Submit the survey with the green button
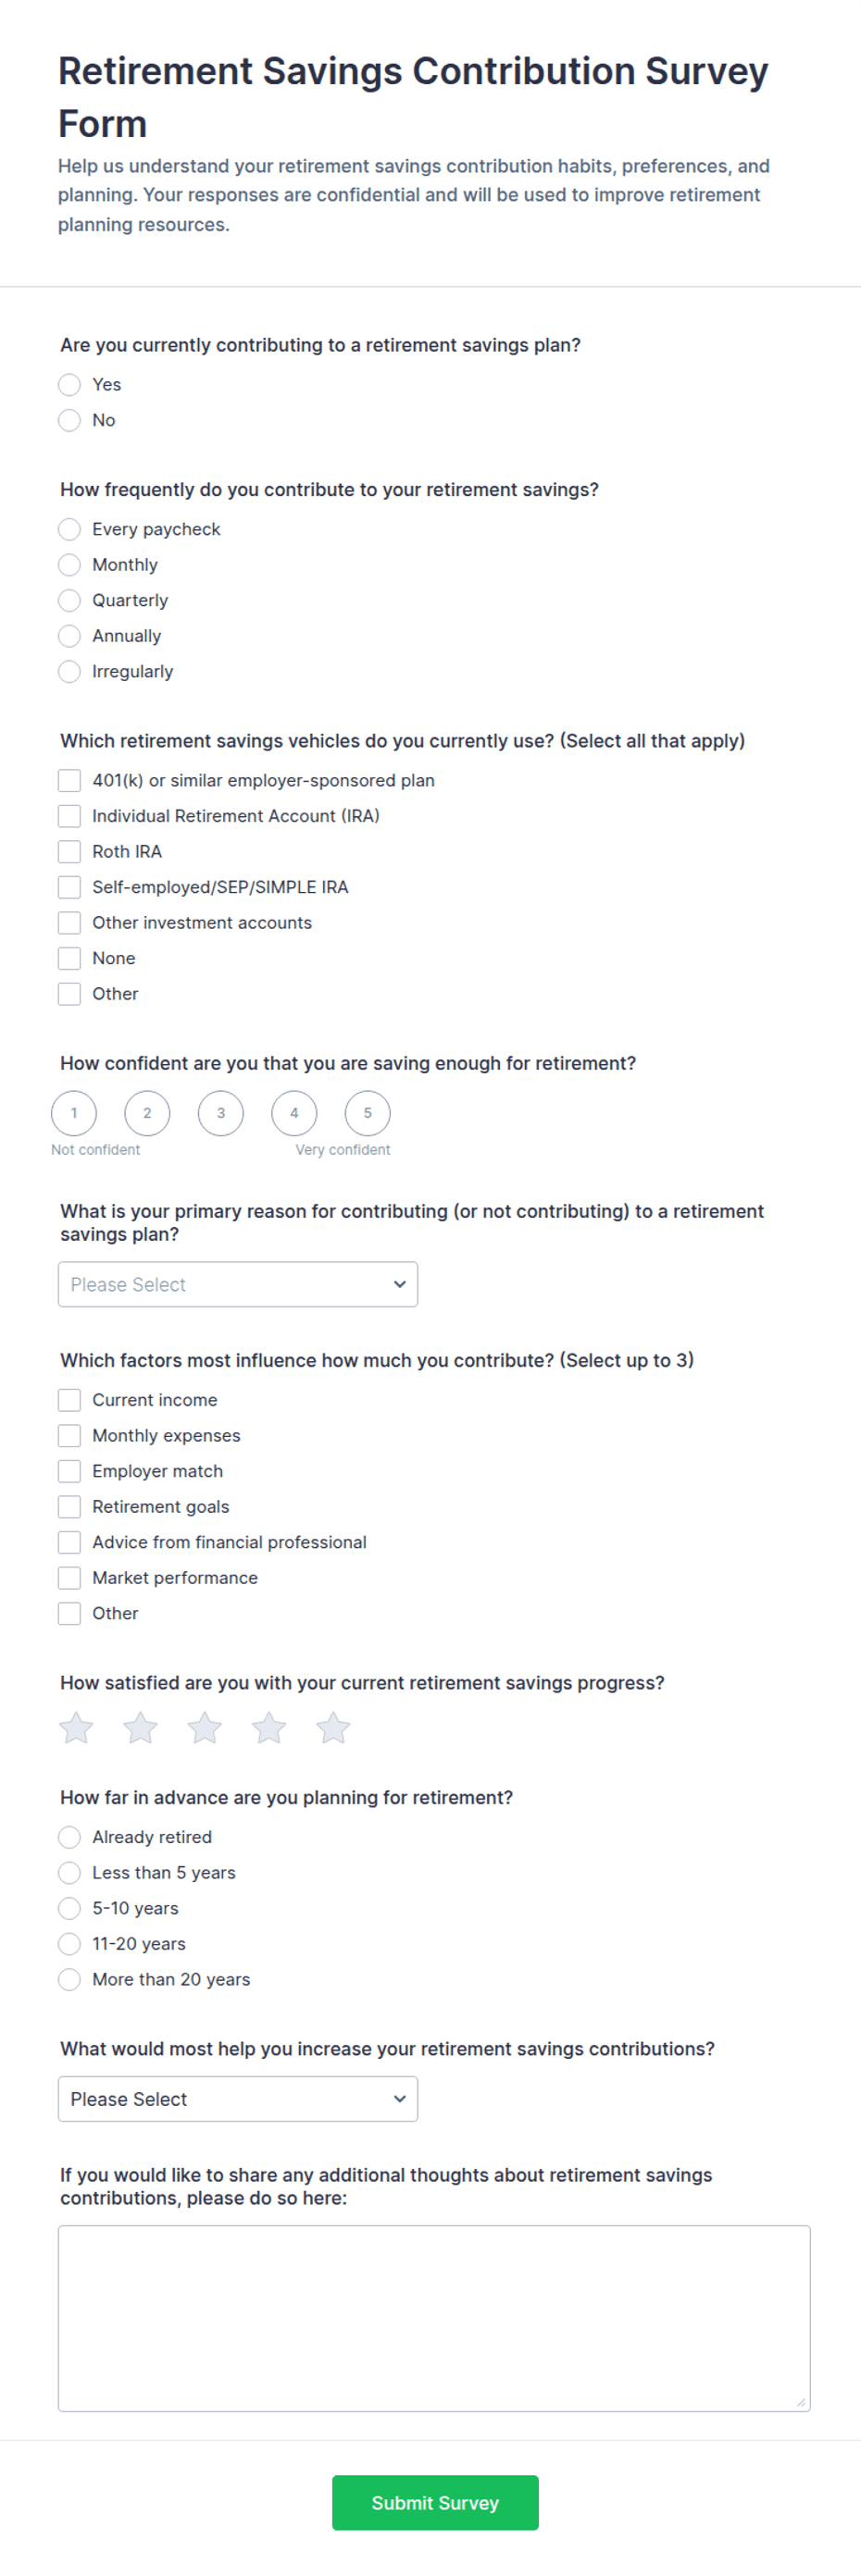 [x=435, y=2502]
